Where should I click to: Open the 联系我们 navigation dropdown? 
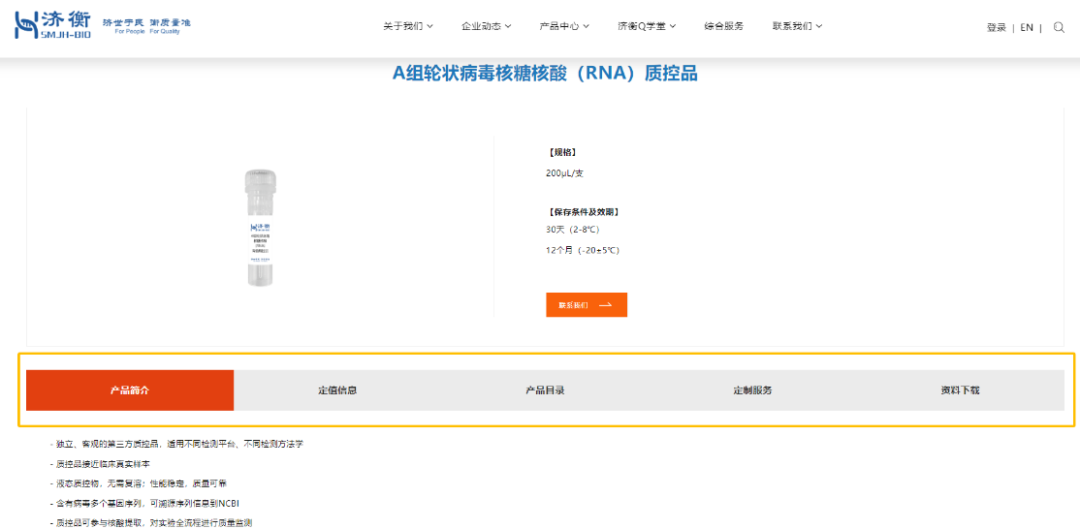click(x=797, y=27)
